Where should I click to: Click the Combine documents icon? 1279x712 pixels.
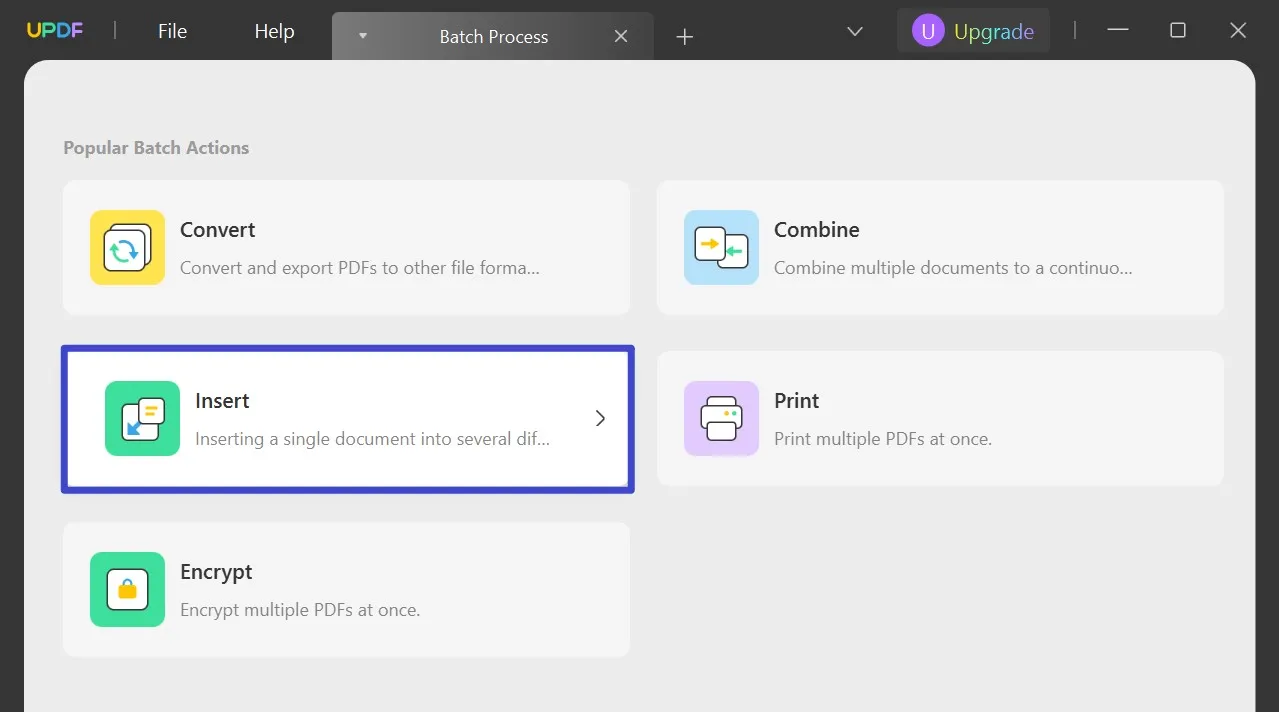click(721, 247)
